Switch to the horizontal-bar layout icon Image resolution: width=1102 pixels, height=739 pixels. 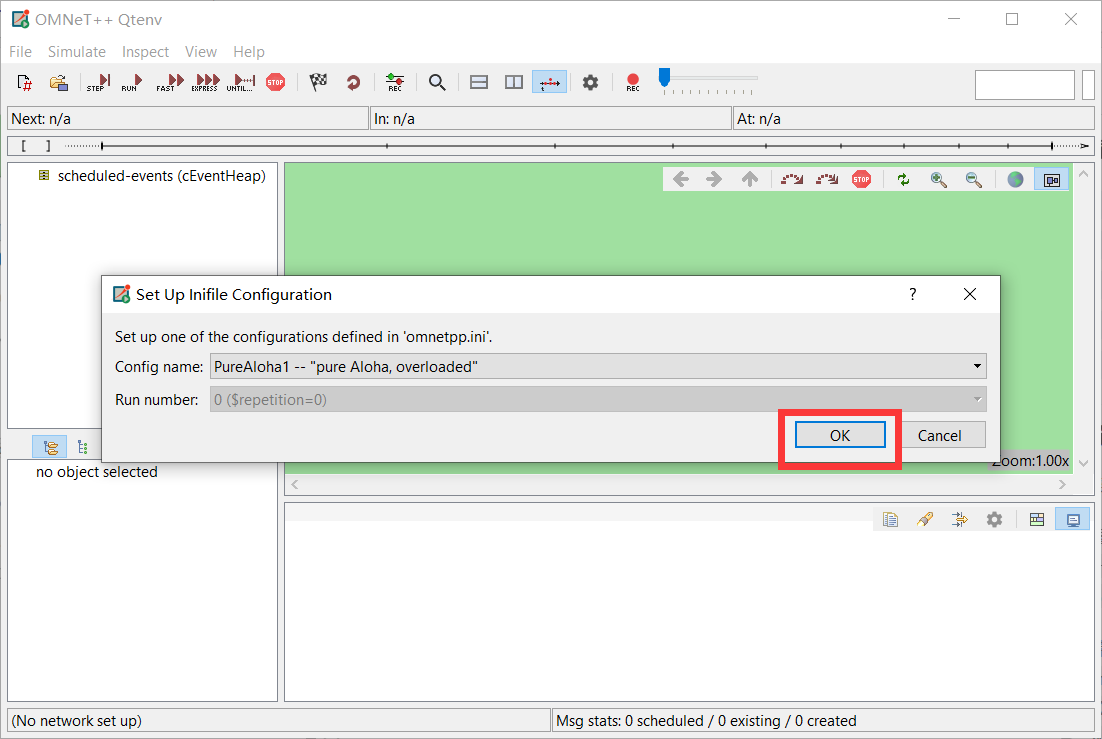coord(479,82)
